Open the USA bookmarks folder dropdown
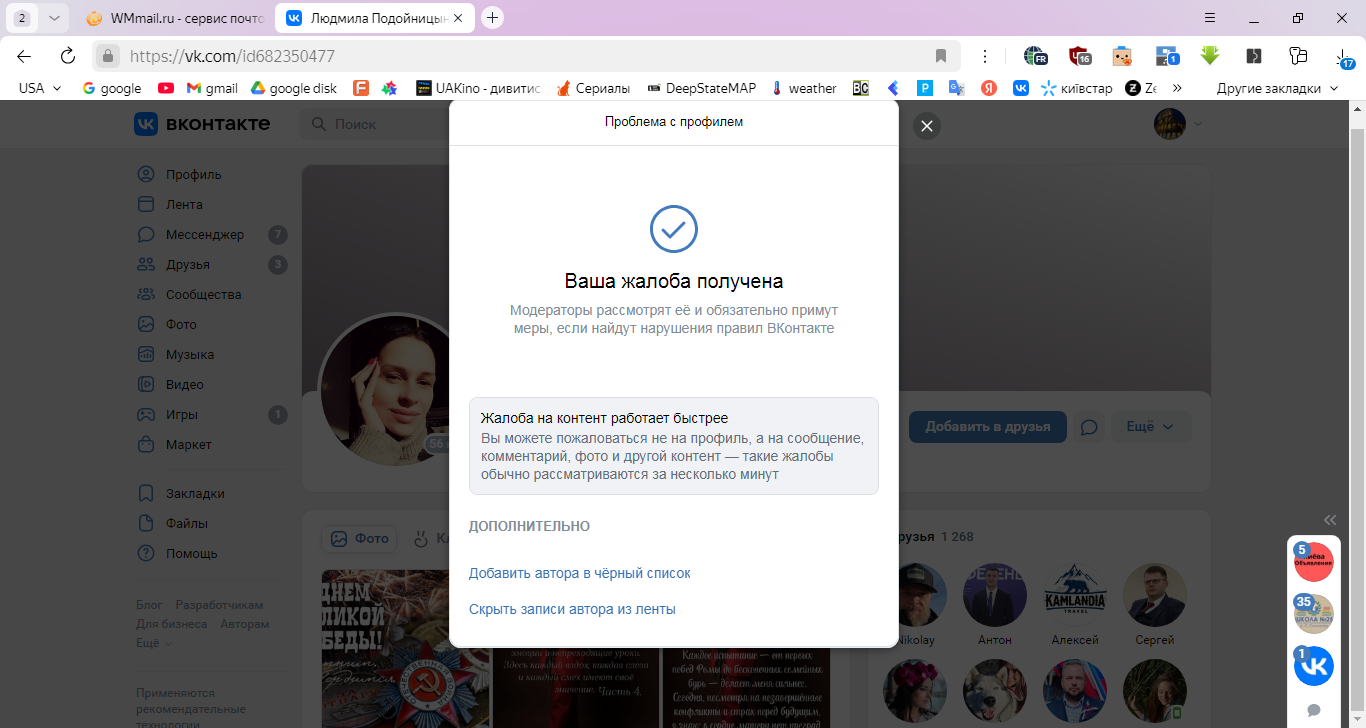This screenshot has width=1366, height=728. coord(40,88)
